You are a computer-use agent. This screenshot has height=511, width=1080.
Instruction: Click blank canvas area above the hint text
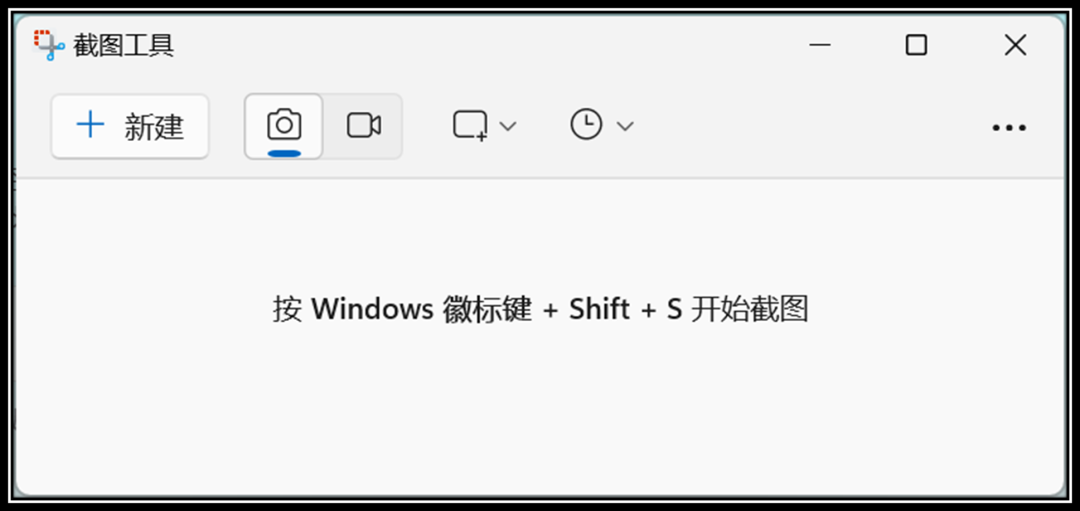[540, 230]
